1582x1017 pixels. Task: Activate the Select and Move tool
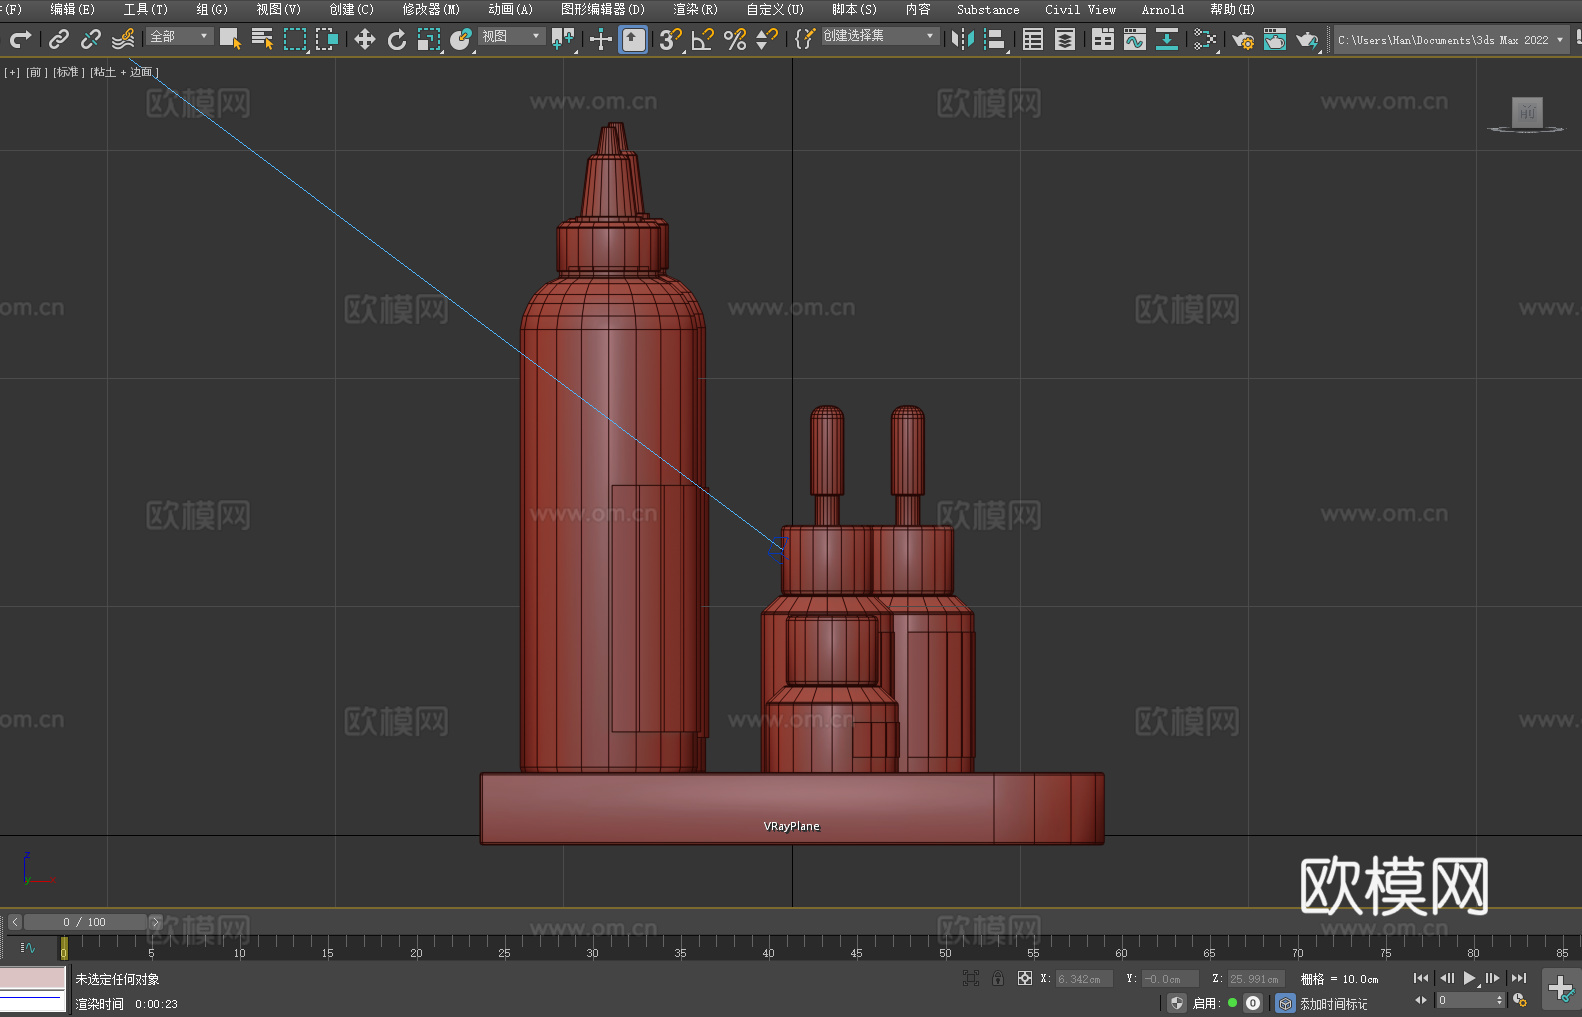click(x=365, y=39)
